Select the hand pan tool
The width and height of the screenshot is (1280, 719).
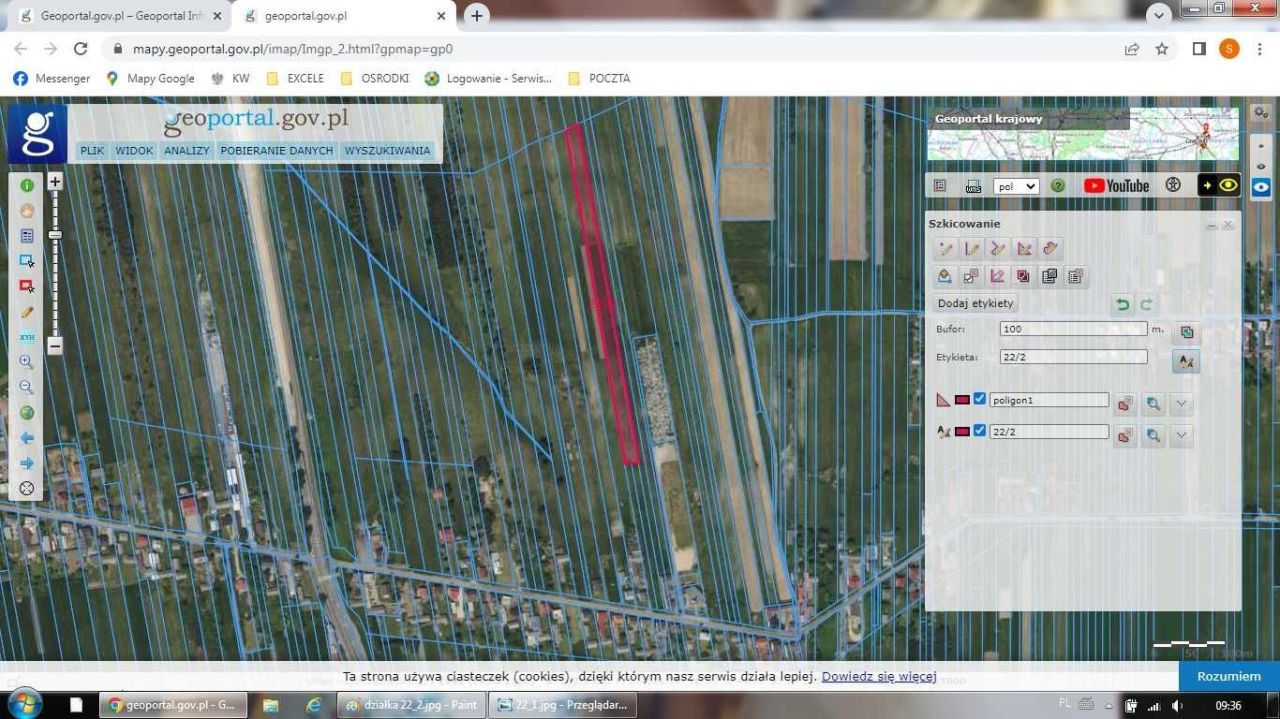coord(27,211)
